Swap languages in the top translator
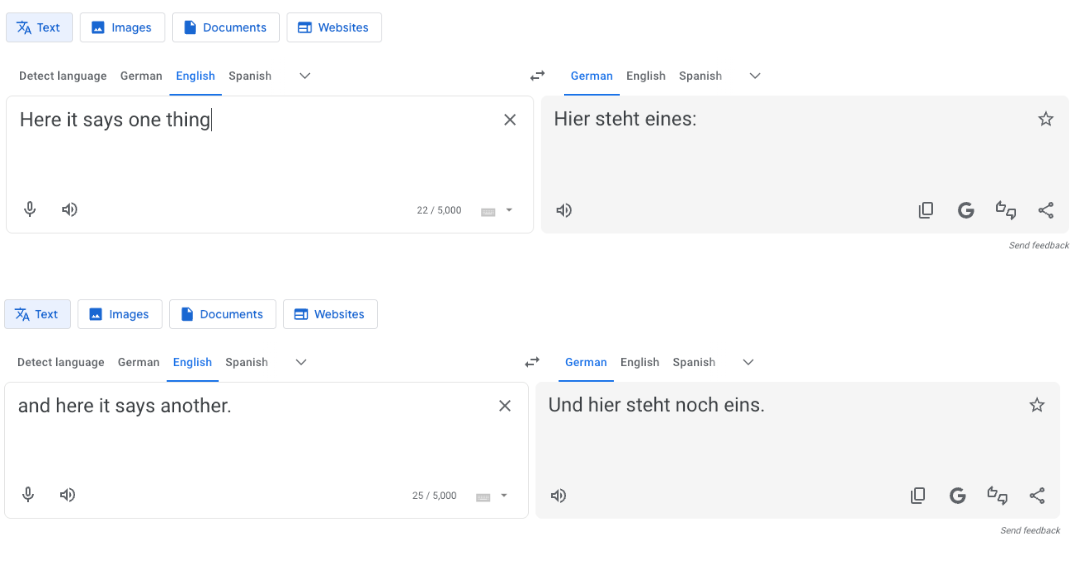The height and width of the screenshot is (577, 1080). (x=538, y=76)
